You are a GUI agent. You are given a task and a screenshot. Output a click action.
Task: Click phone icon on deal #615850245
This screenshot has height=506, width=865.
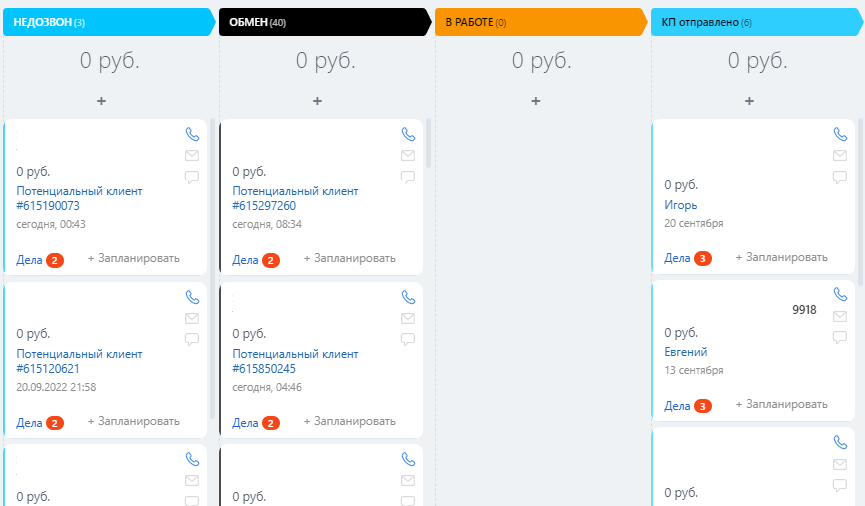(408, 297)
